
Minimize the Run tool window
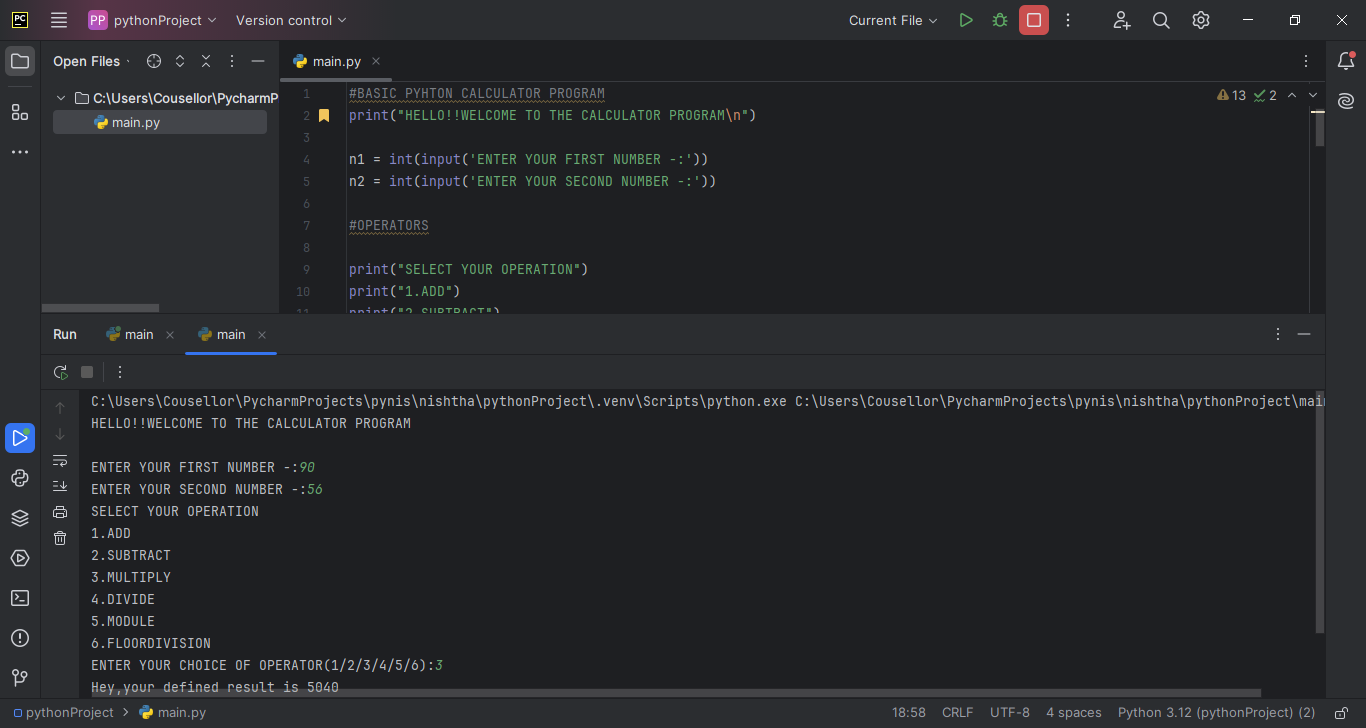(1304, 334)
